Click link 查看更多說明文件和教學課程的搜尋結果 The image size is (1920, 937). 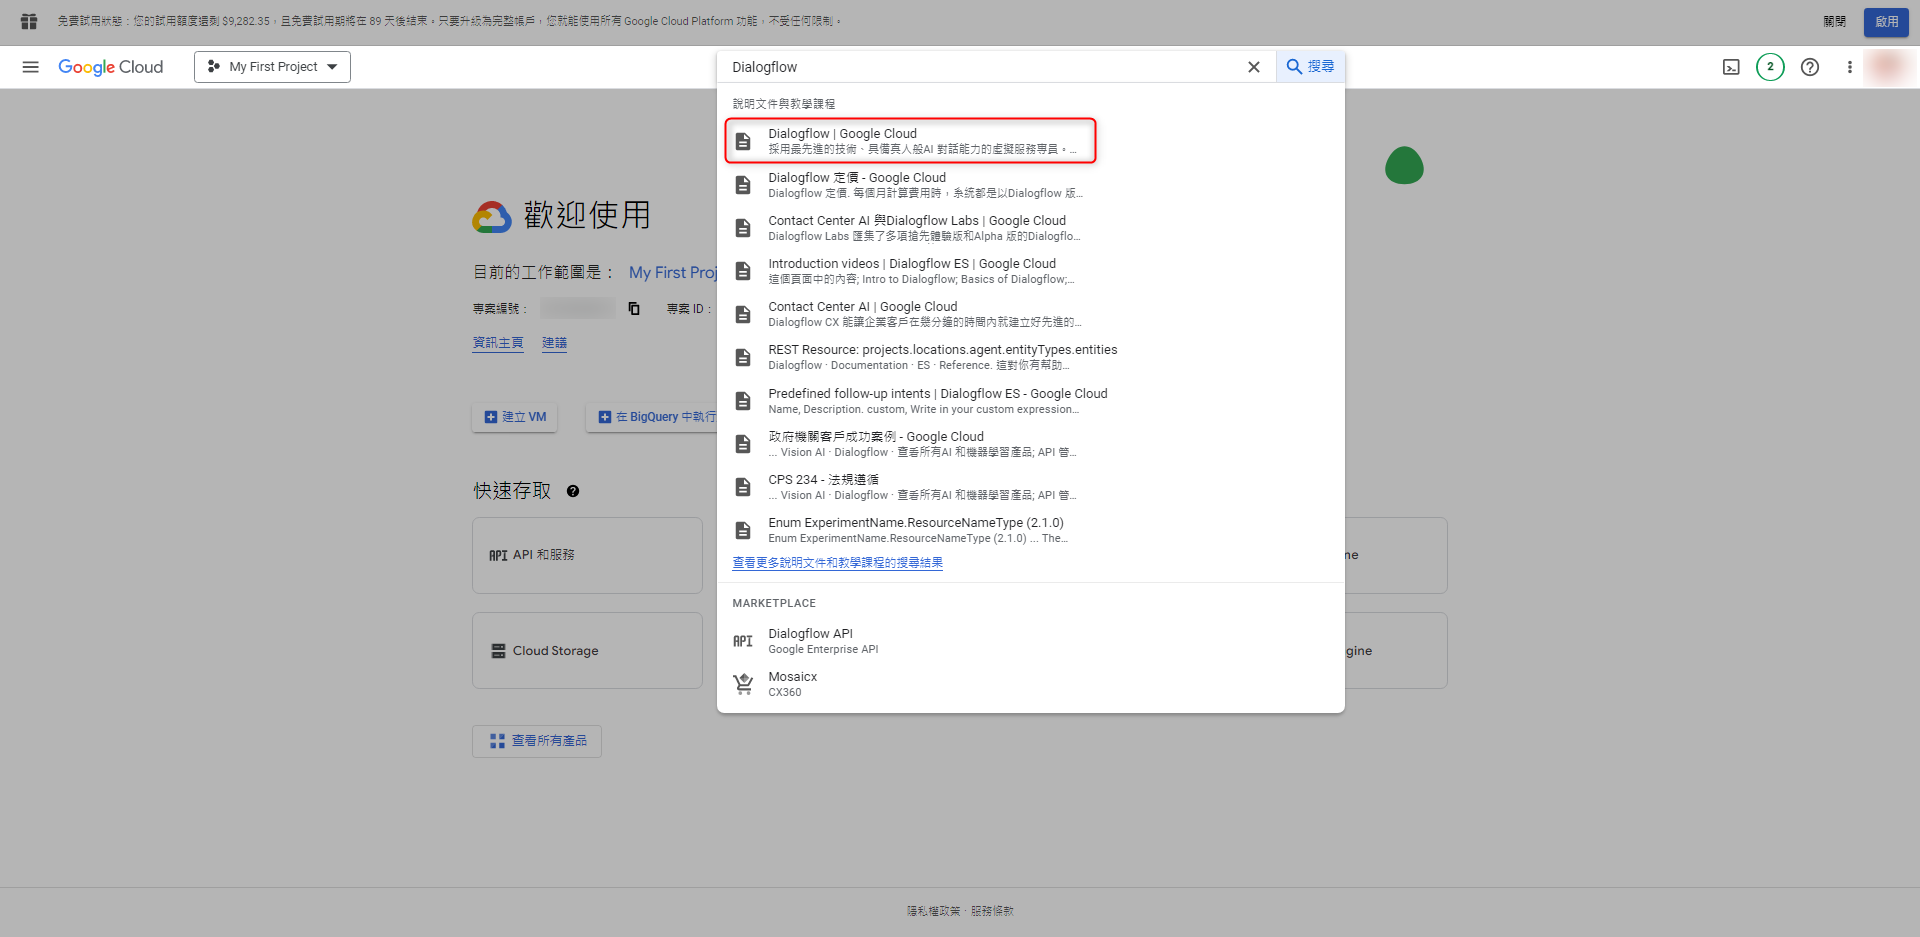point(837,563)
